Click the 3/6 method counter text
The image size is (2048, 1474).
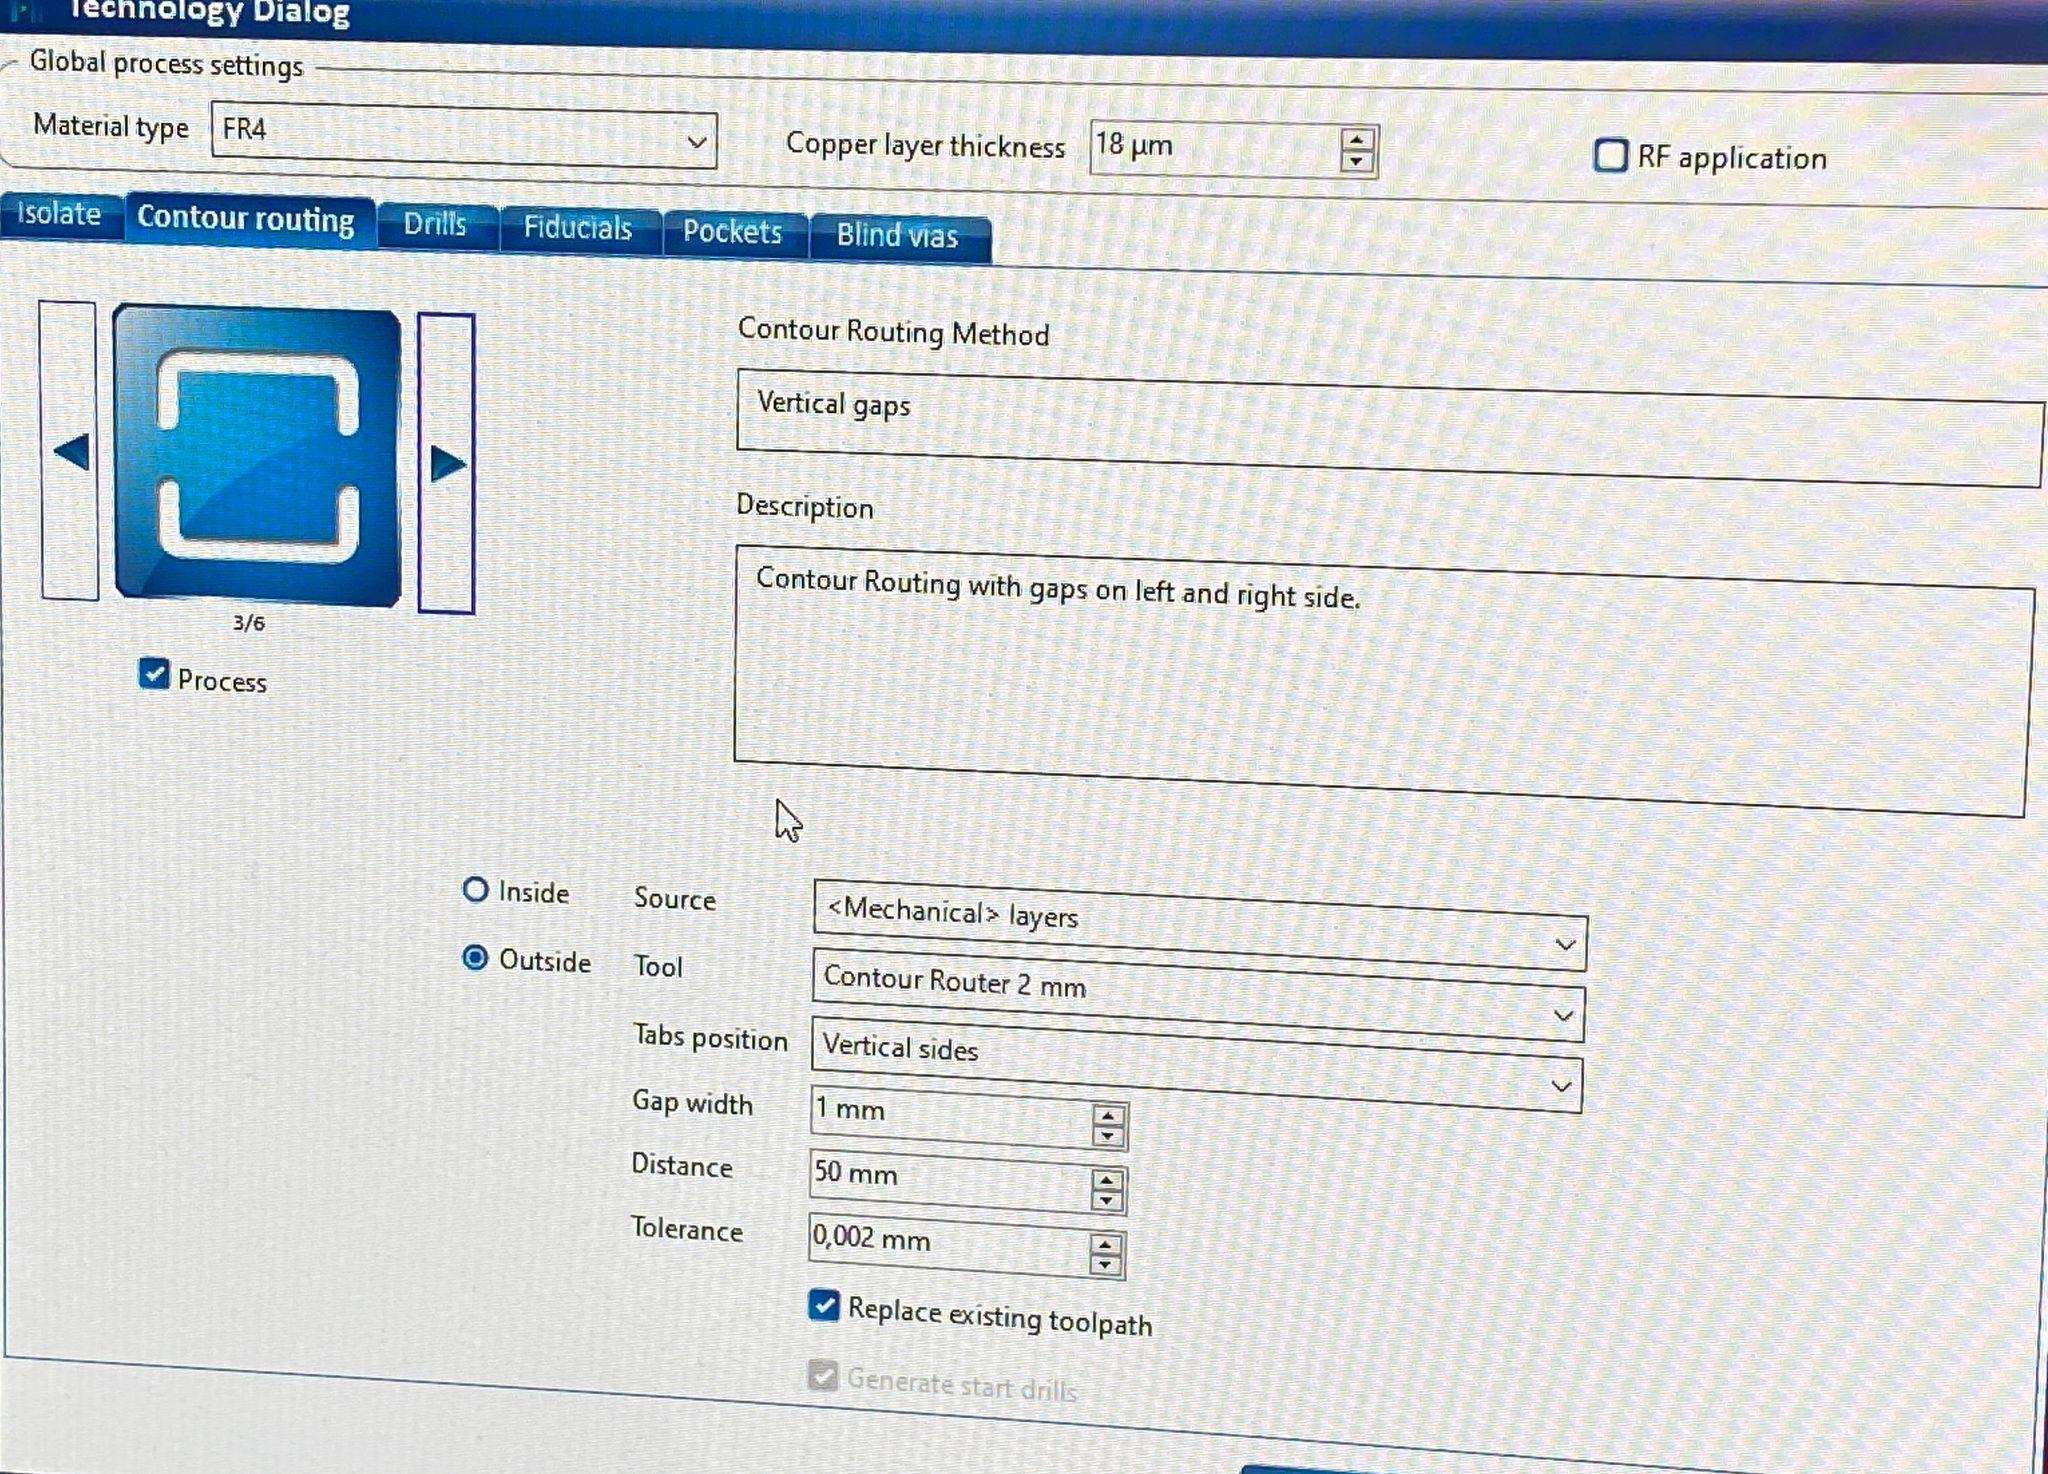[x=249, y=623]
